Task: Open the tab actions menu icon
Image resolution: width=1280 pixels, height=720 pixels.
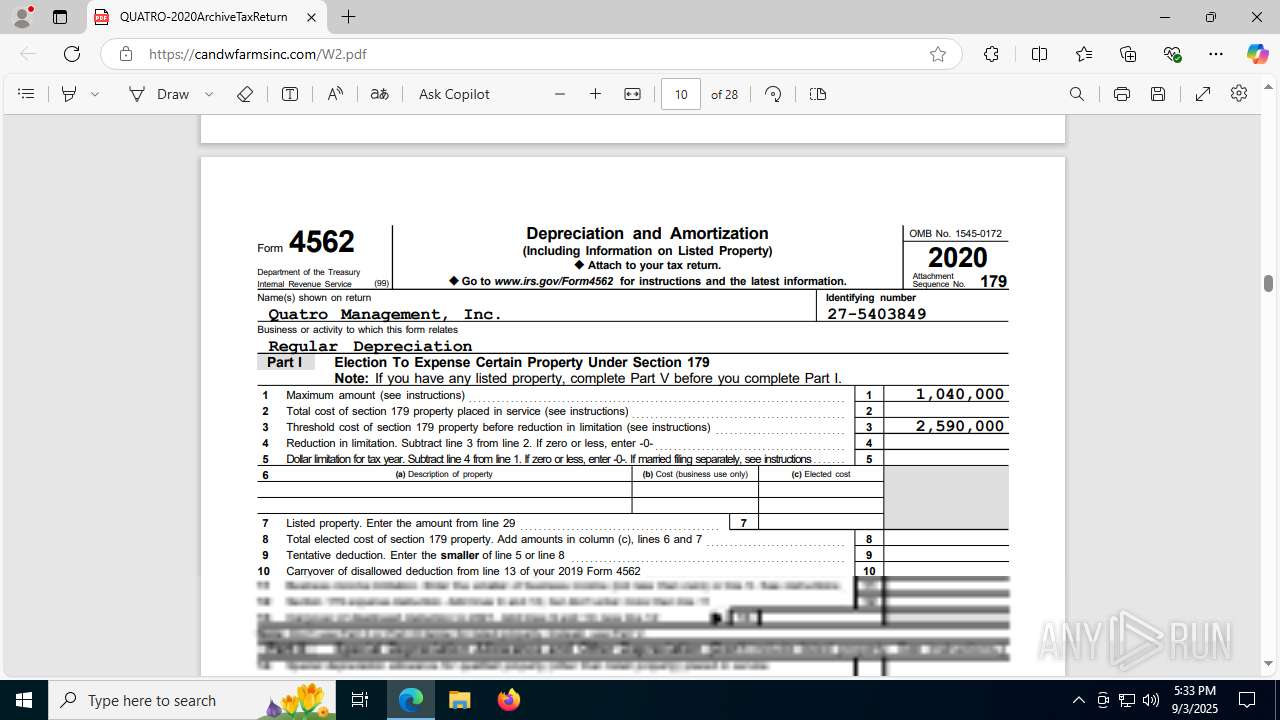Action: (x=60, y=17)
